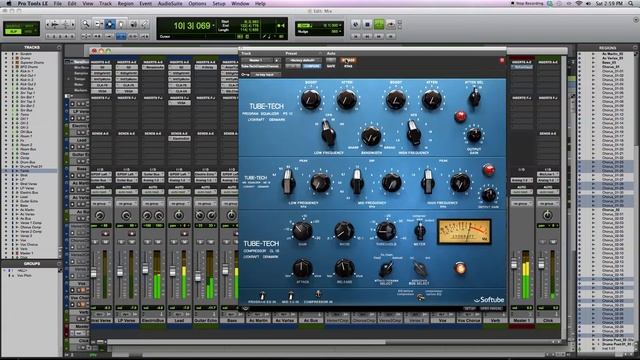The image size is (640, 360).
Task: Click the Lead channel name in mixer
Action: point(179,320)
